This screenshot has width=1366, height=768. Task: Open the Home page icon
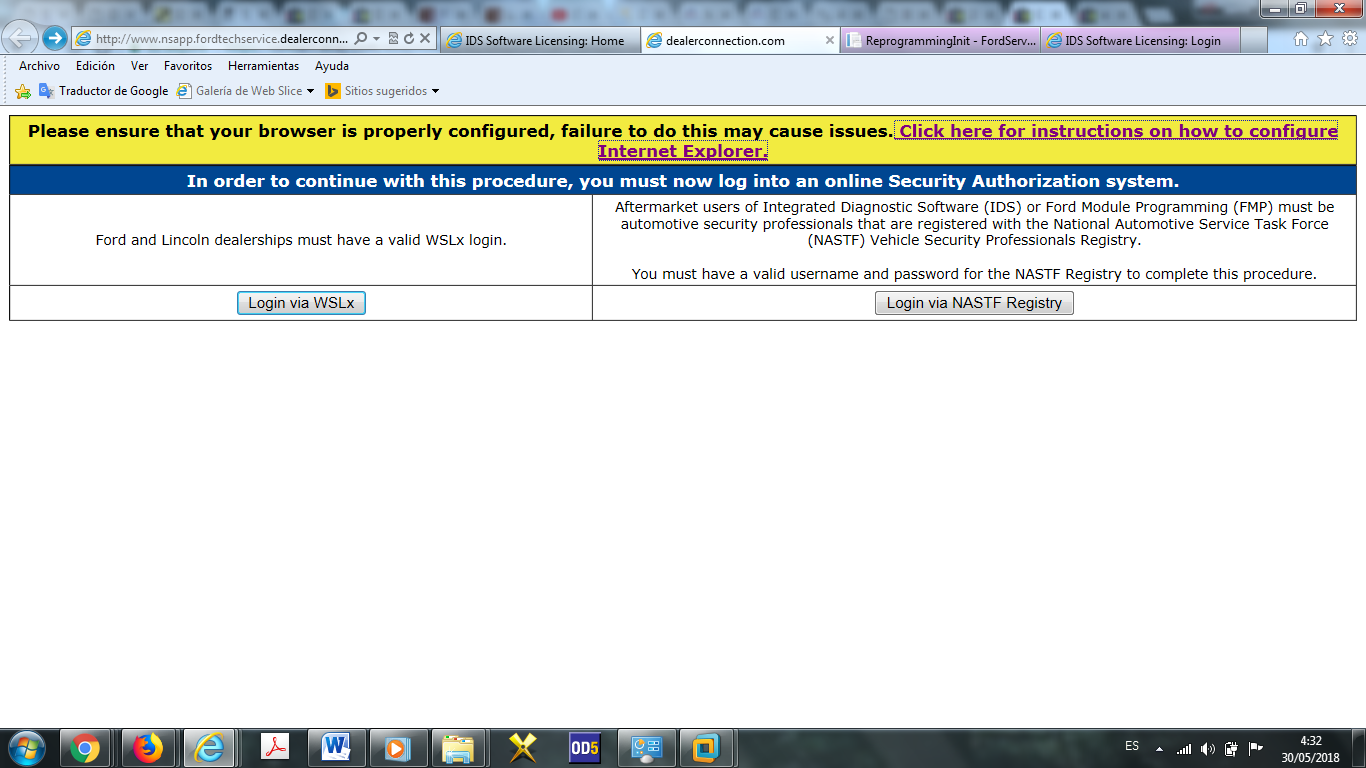[1301, 39]
